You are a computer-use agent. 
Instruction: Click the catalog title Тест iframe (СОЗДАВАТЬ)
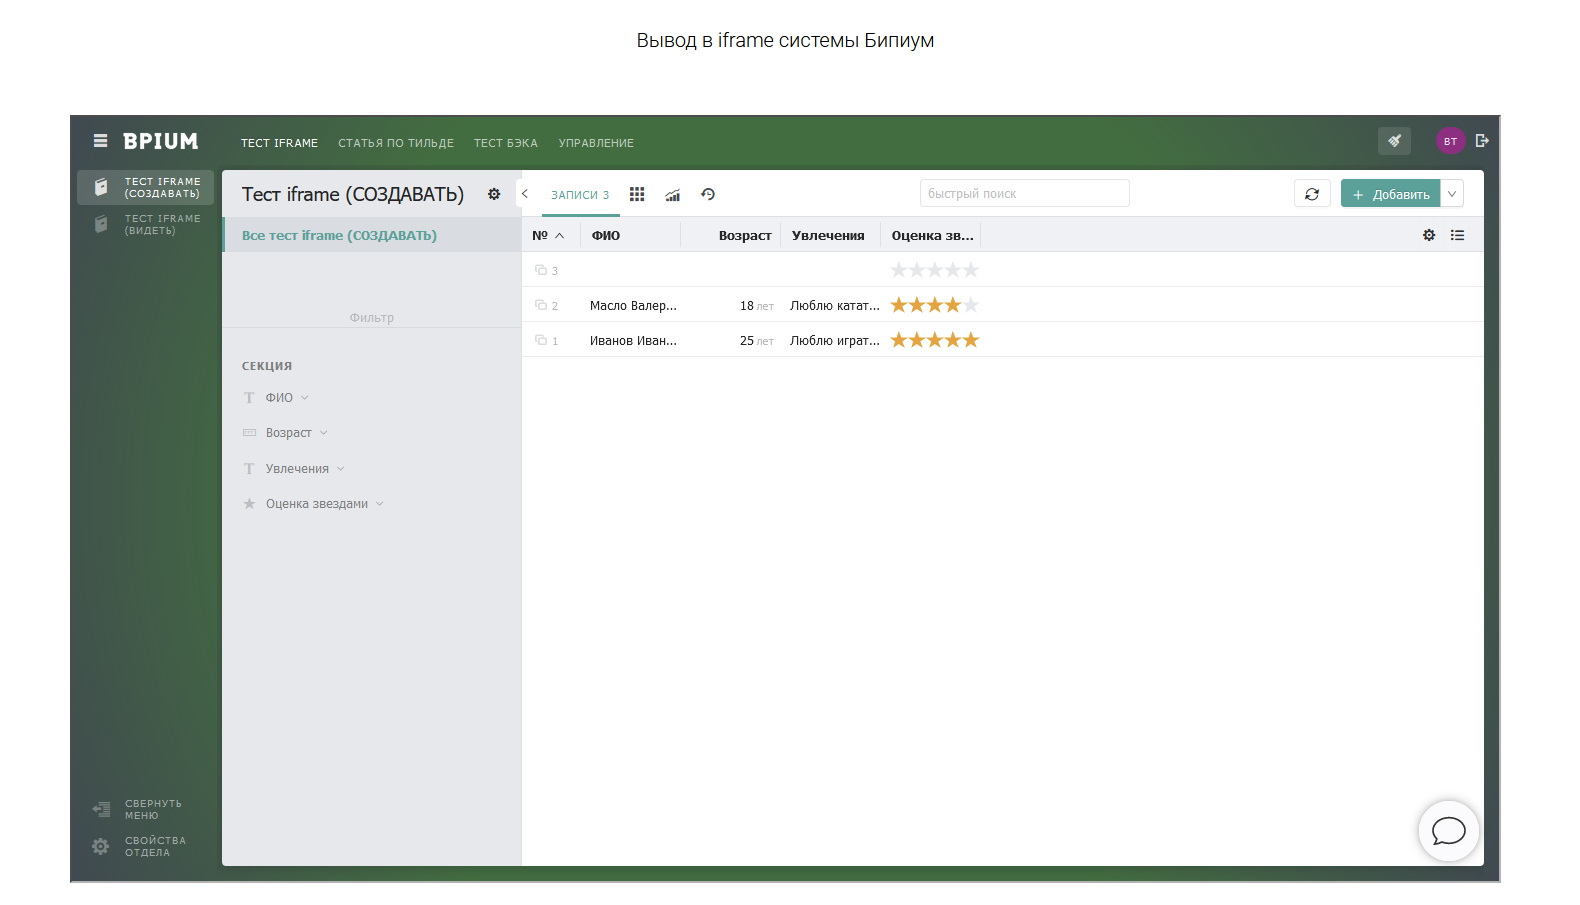pyautogui.click(x=353, y=194)
